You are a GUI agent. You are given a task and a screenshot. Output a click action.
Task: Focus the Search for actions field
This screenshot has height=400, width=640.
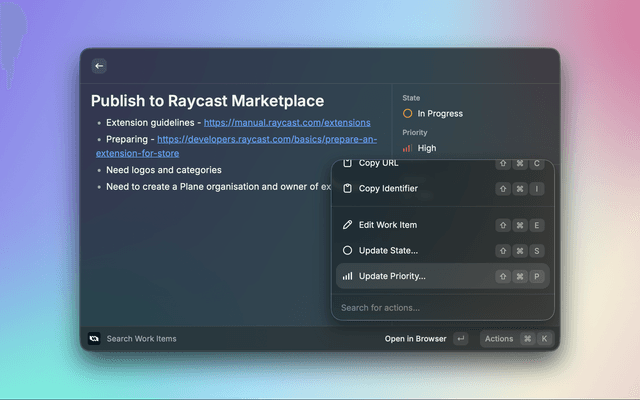(440, 307)
